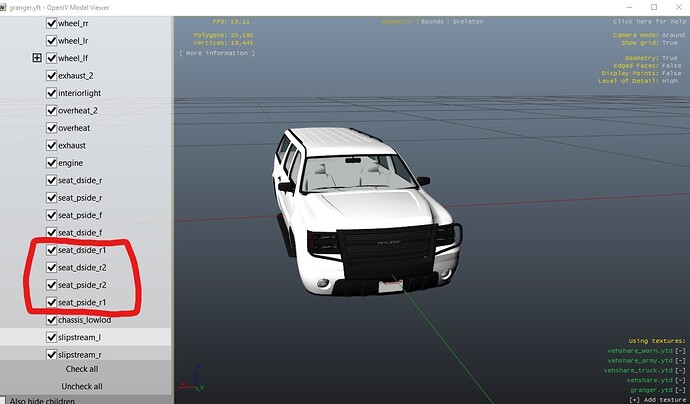Open the More information section
Screen dimensions: 690x404
tap(217, 53)
